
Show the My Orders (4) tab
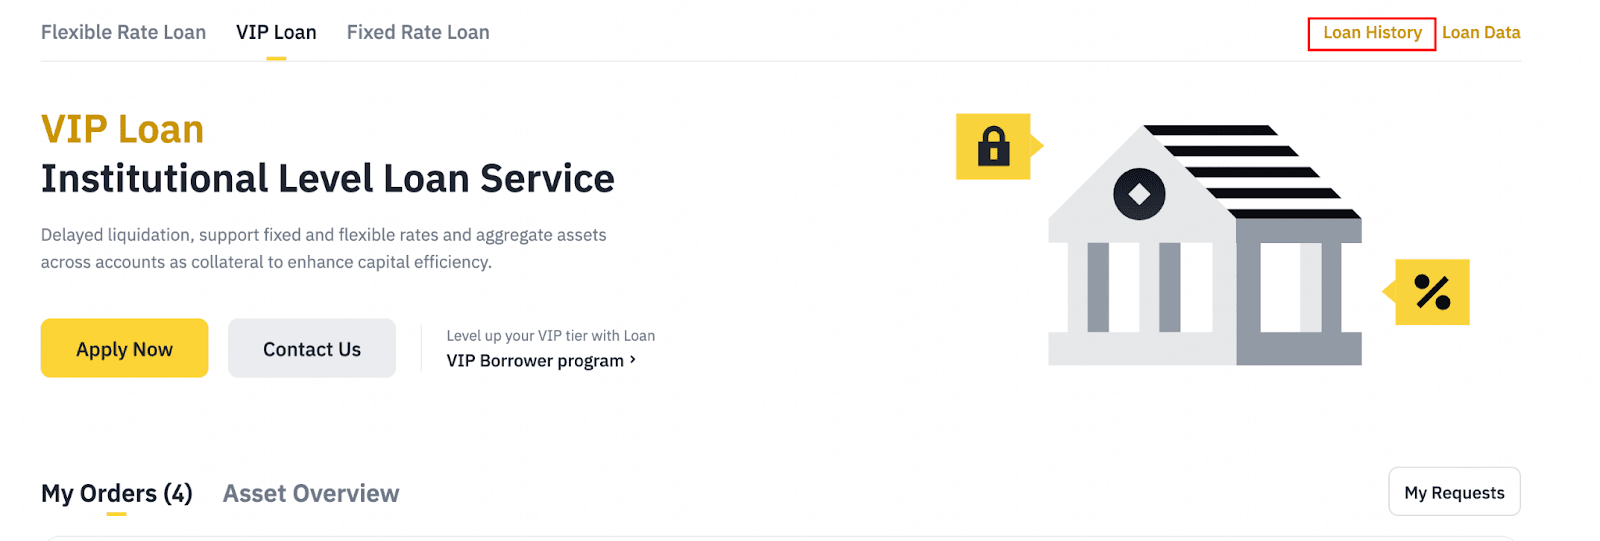pyautogui.click(x=116, y=493)
